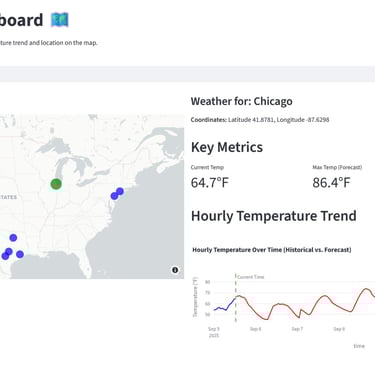
Task: Click the map info attribution icon
Action: click(x=175, y=270)
